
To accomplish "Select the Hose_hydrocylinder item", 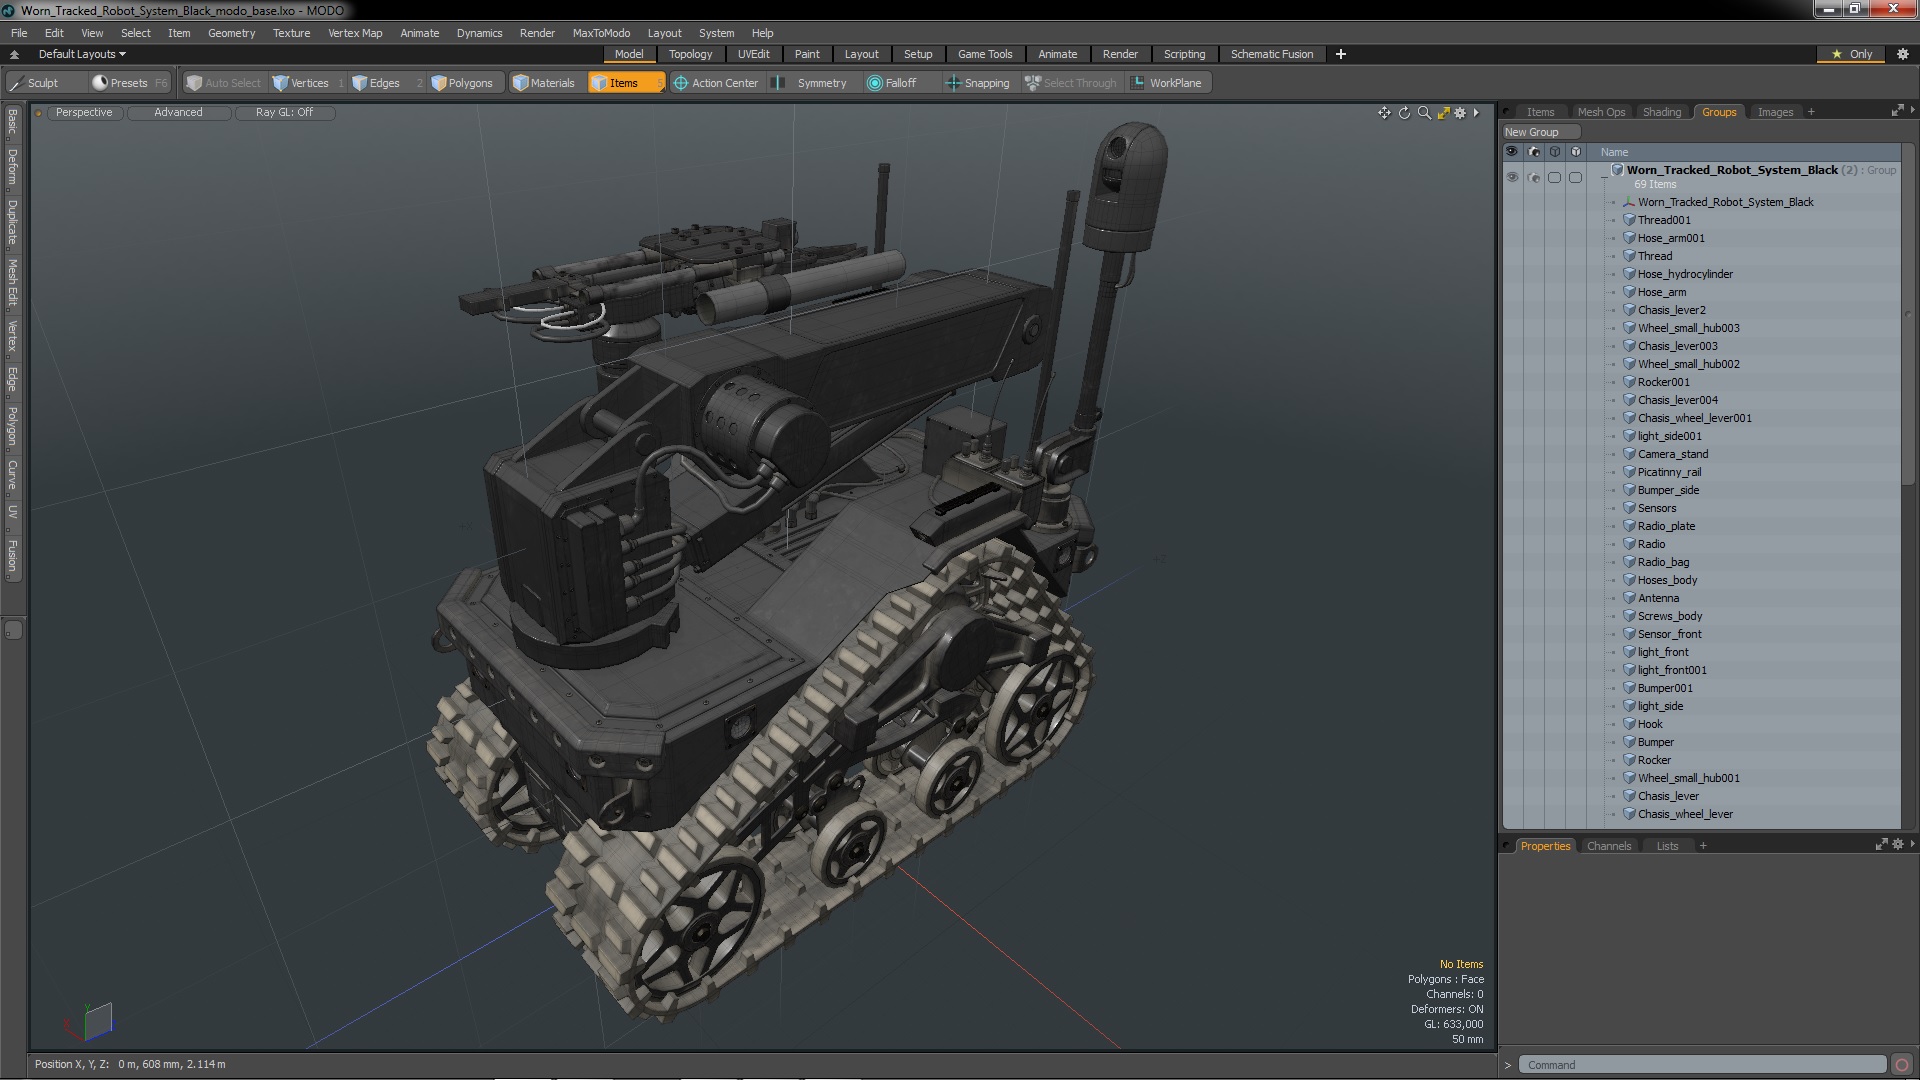I will [x=1685, y=274].
